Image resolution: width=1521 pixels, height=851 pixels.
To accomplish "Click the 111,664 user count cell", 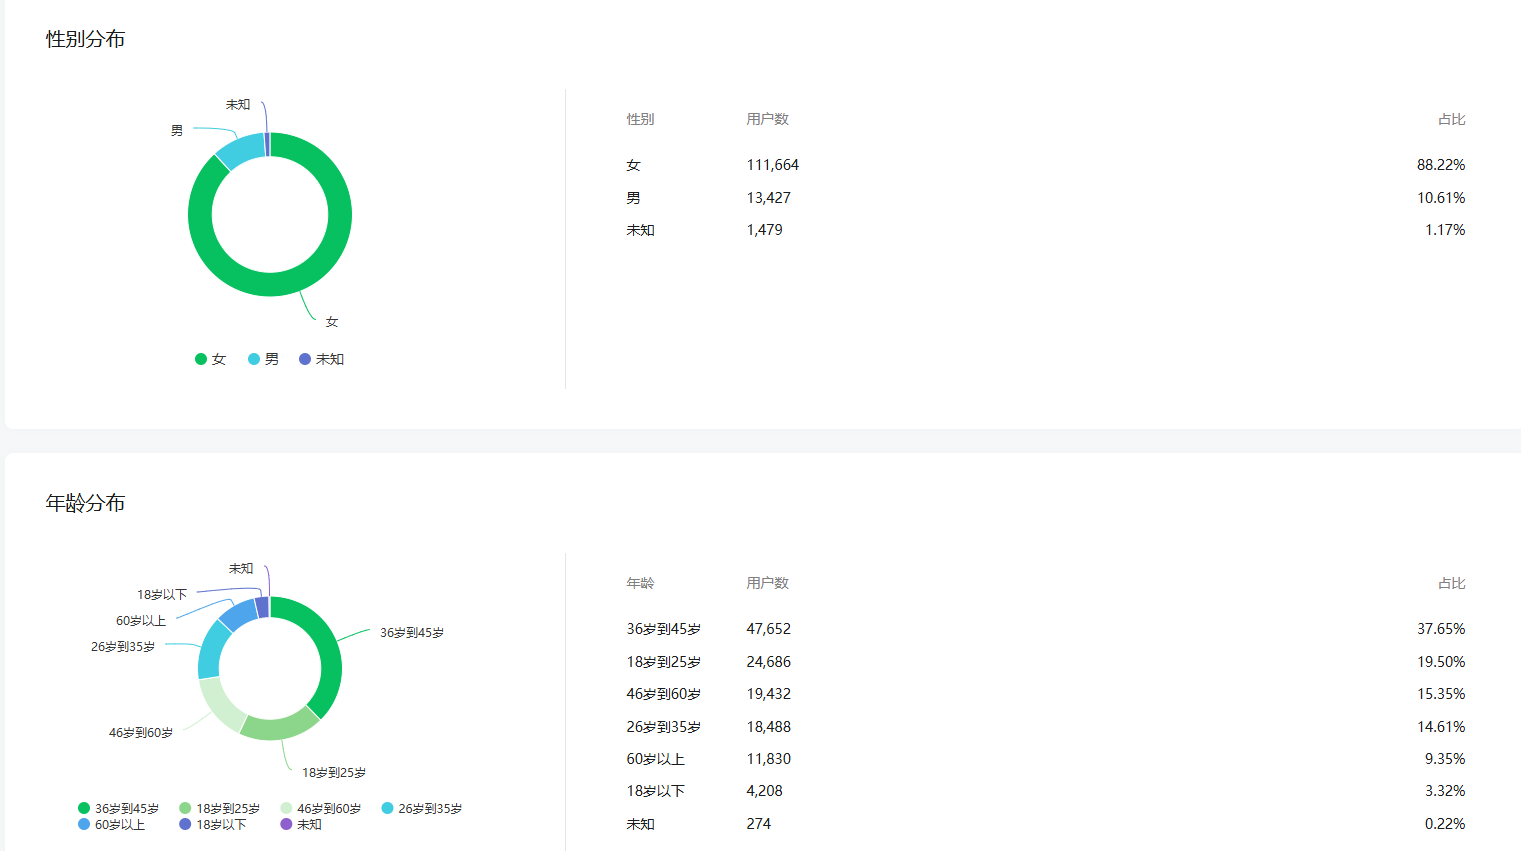I will coord(772,165).
